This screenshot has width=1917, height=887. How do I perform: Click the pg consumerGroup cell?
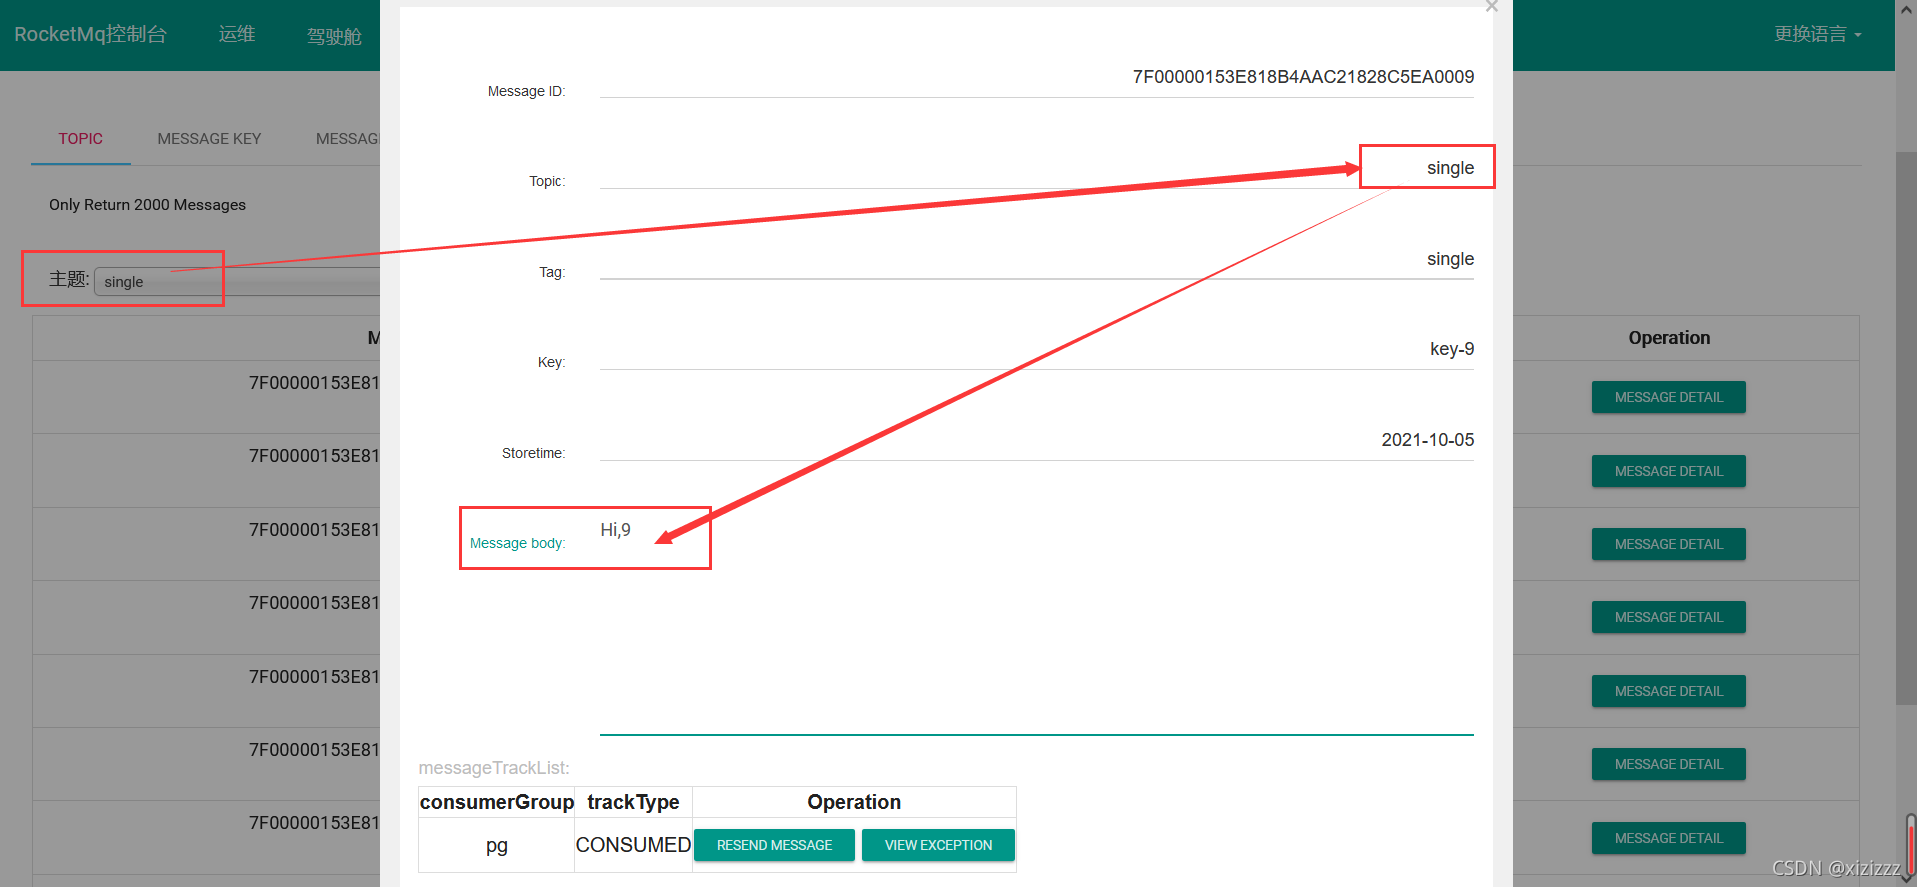coord(497,846)
